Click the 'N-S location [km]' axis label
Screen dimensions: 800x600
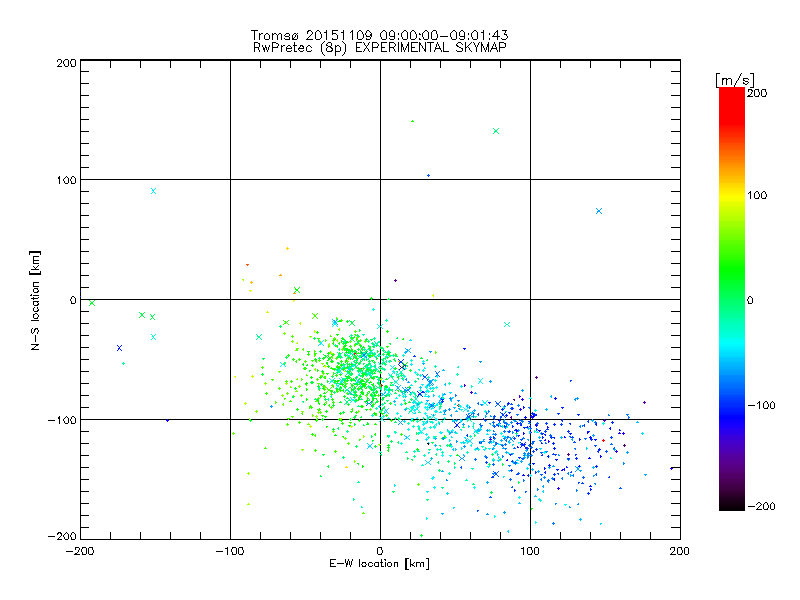pyautogui.click(x=35, y=300)
